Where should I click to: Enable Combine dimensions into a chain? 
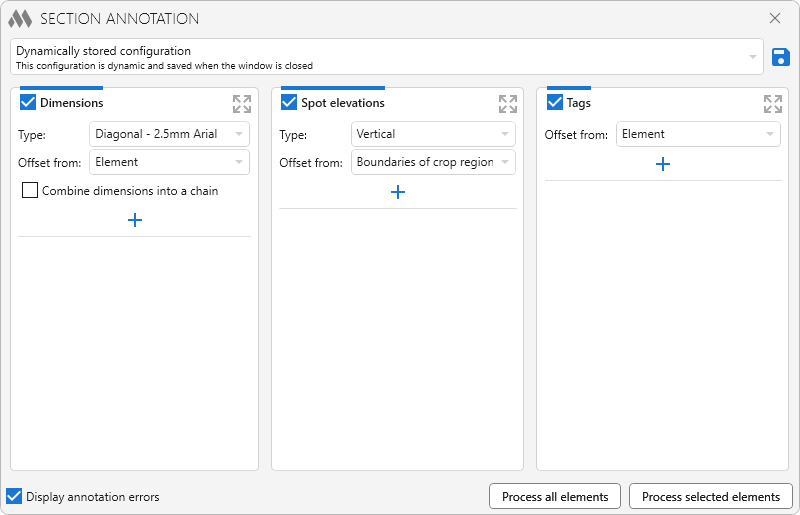tap(30, 190)
